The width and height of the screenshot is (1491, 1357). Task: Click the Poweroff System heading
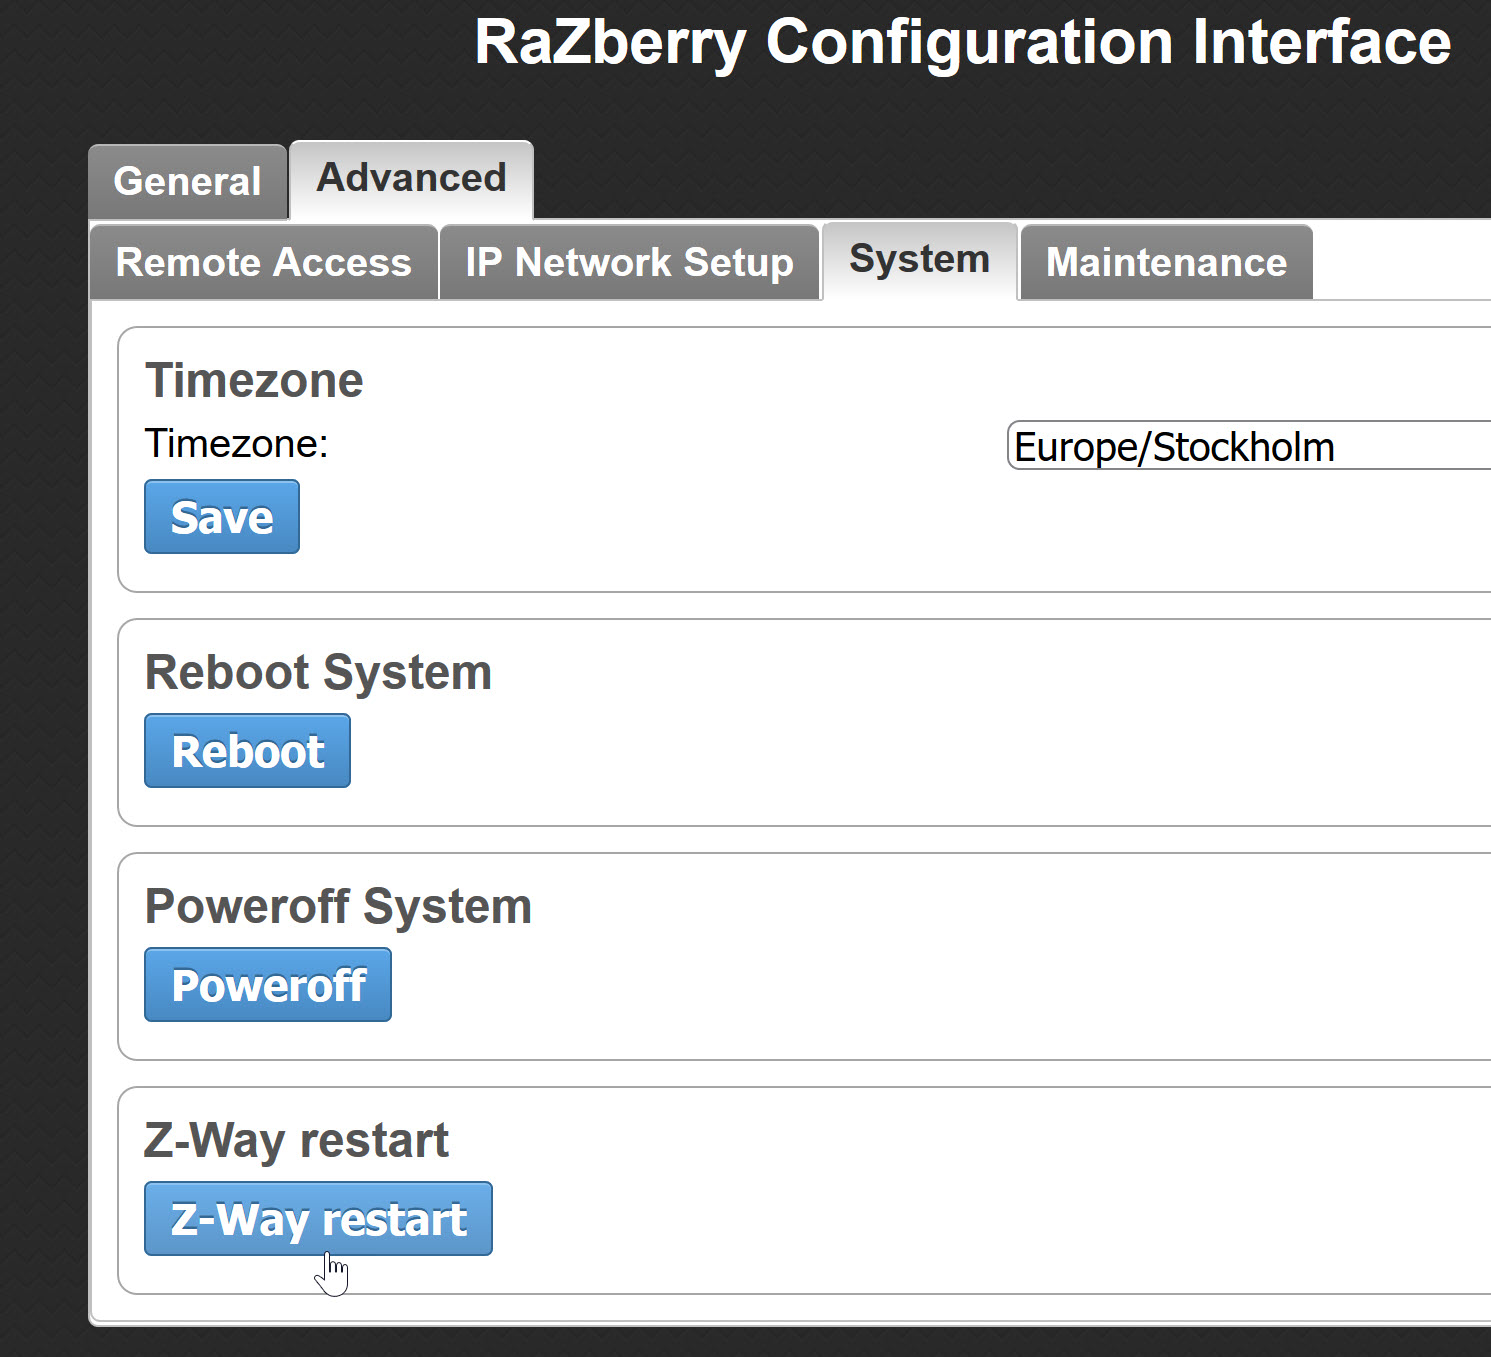click(x=339, y=907)
